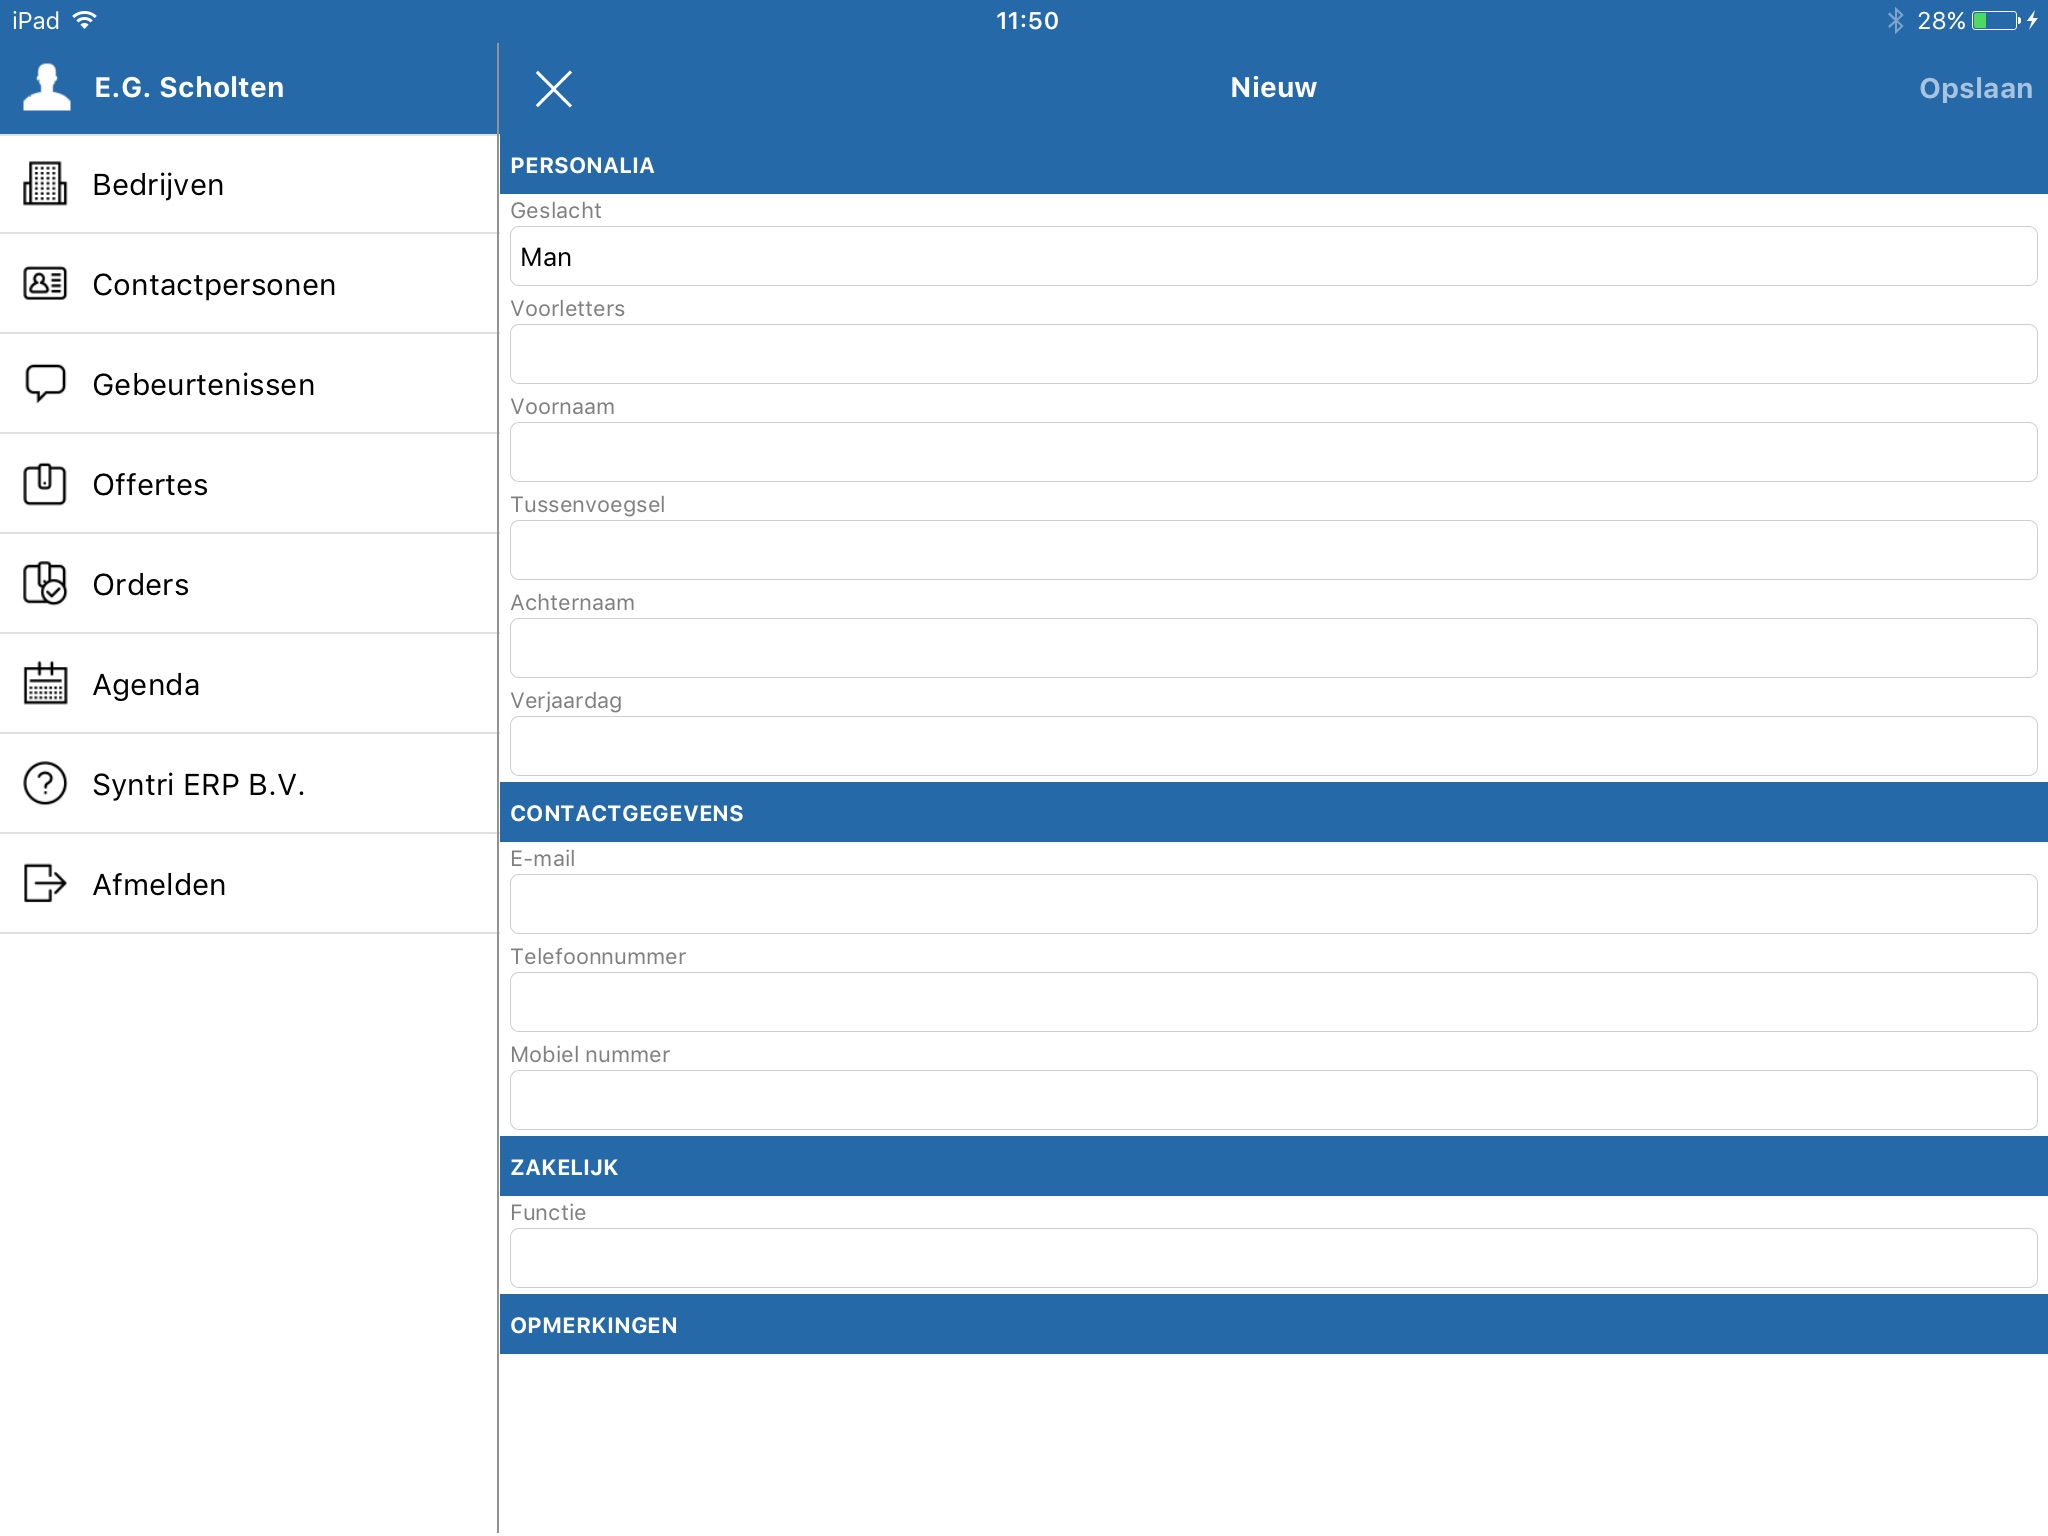The image size is (2048, 1536).
Task: Select the Tussenvoegsel text box
Action: [x=1273, y=550]
